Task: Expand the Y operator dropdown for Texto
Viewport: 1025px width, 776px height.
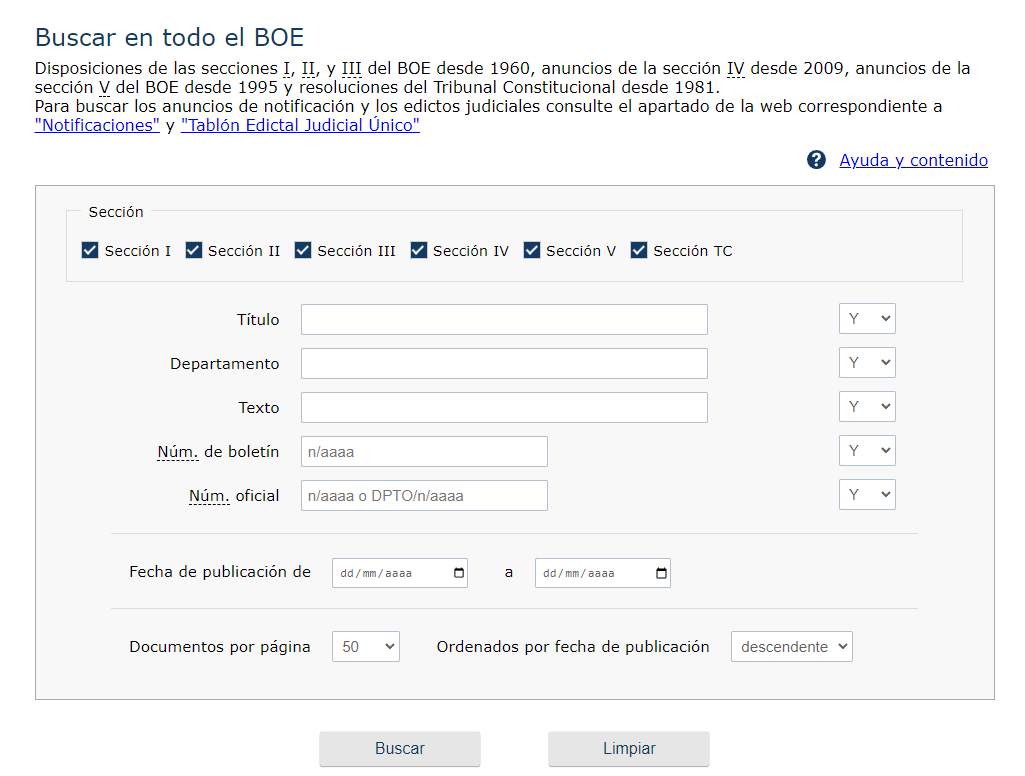Action: point(867,407)
